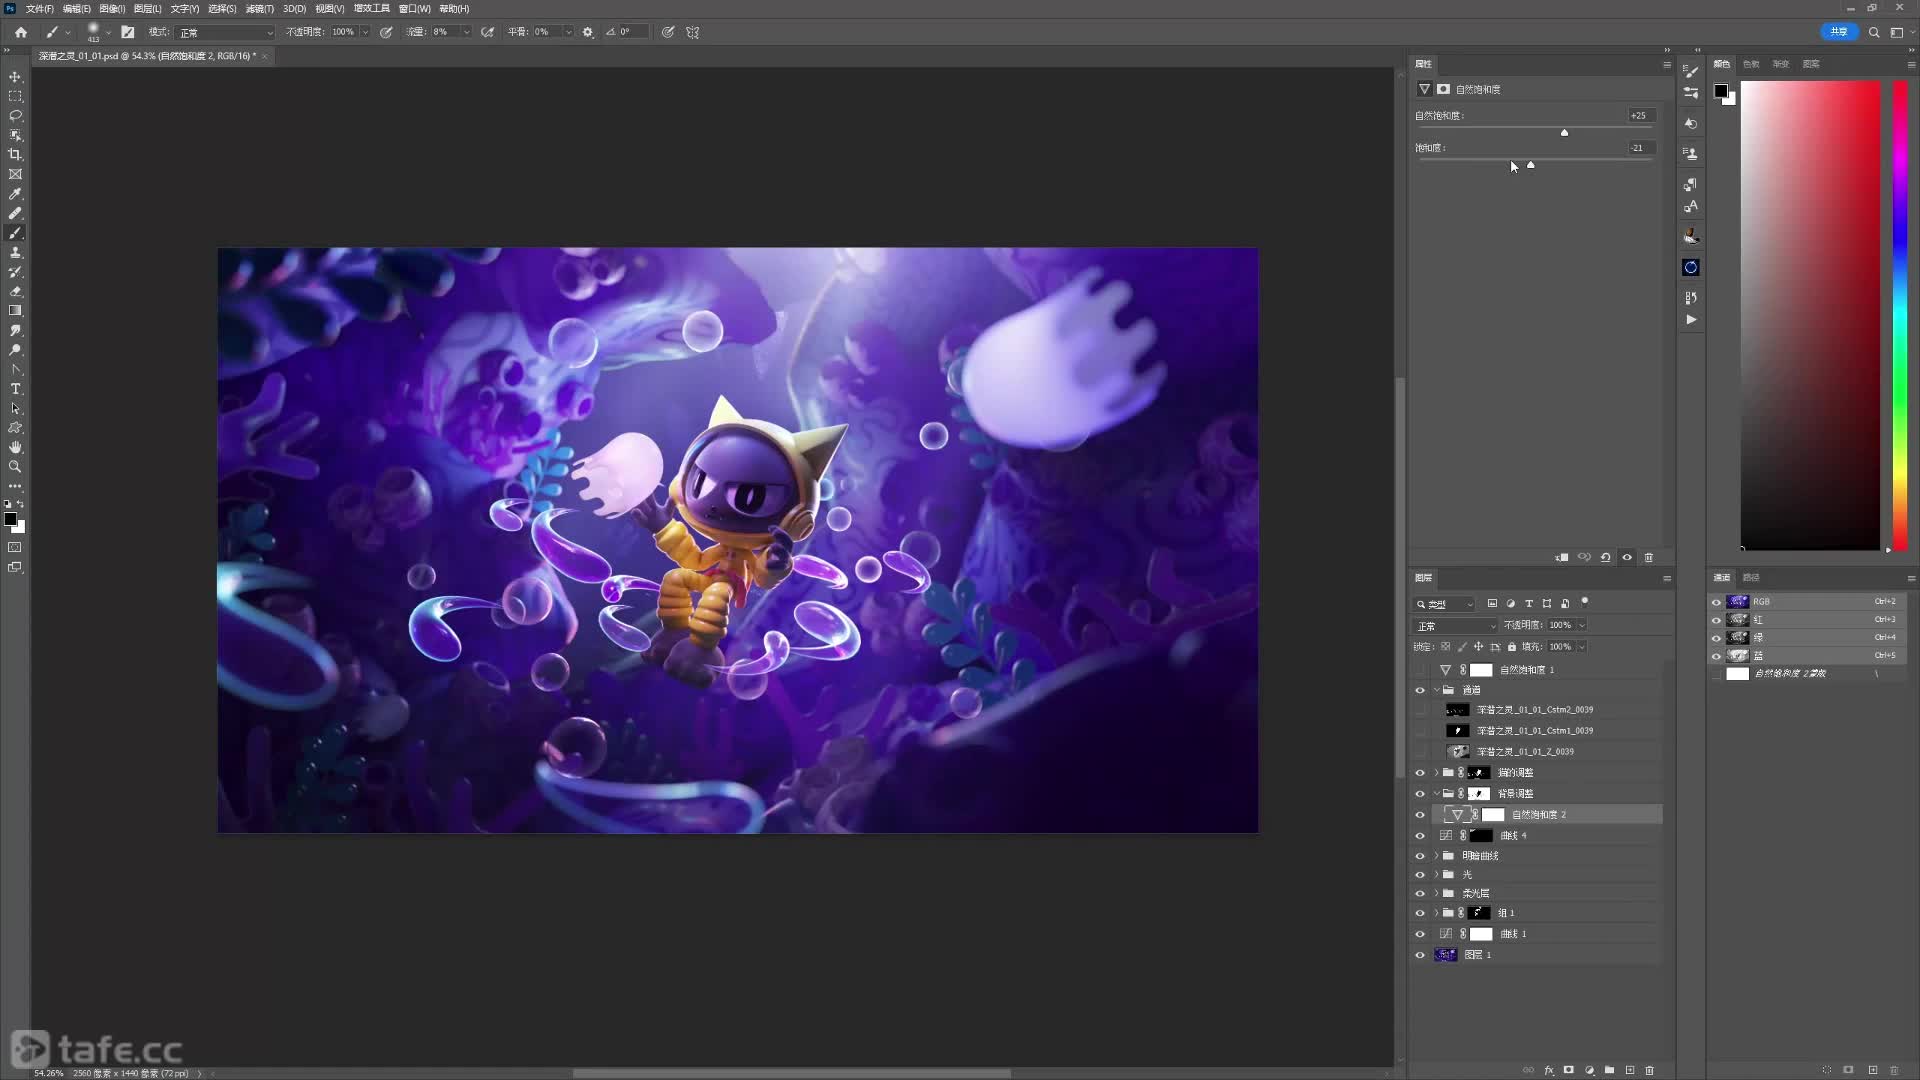Adjust the 自然饱和度 slider handle

coord(1565,132)
